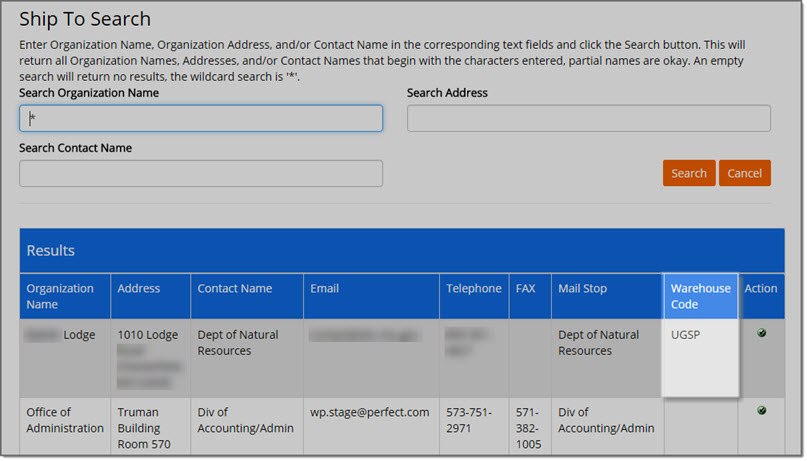The width and height of the screenshot is (807, 461).
Task: Focus the Search Organization Name field
Action: (x=201, y=118)
